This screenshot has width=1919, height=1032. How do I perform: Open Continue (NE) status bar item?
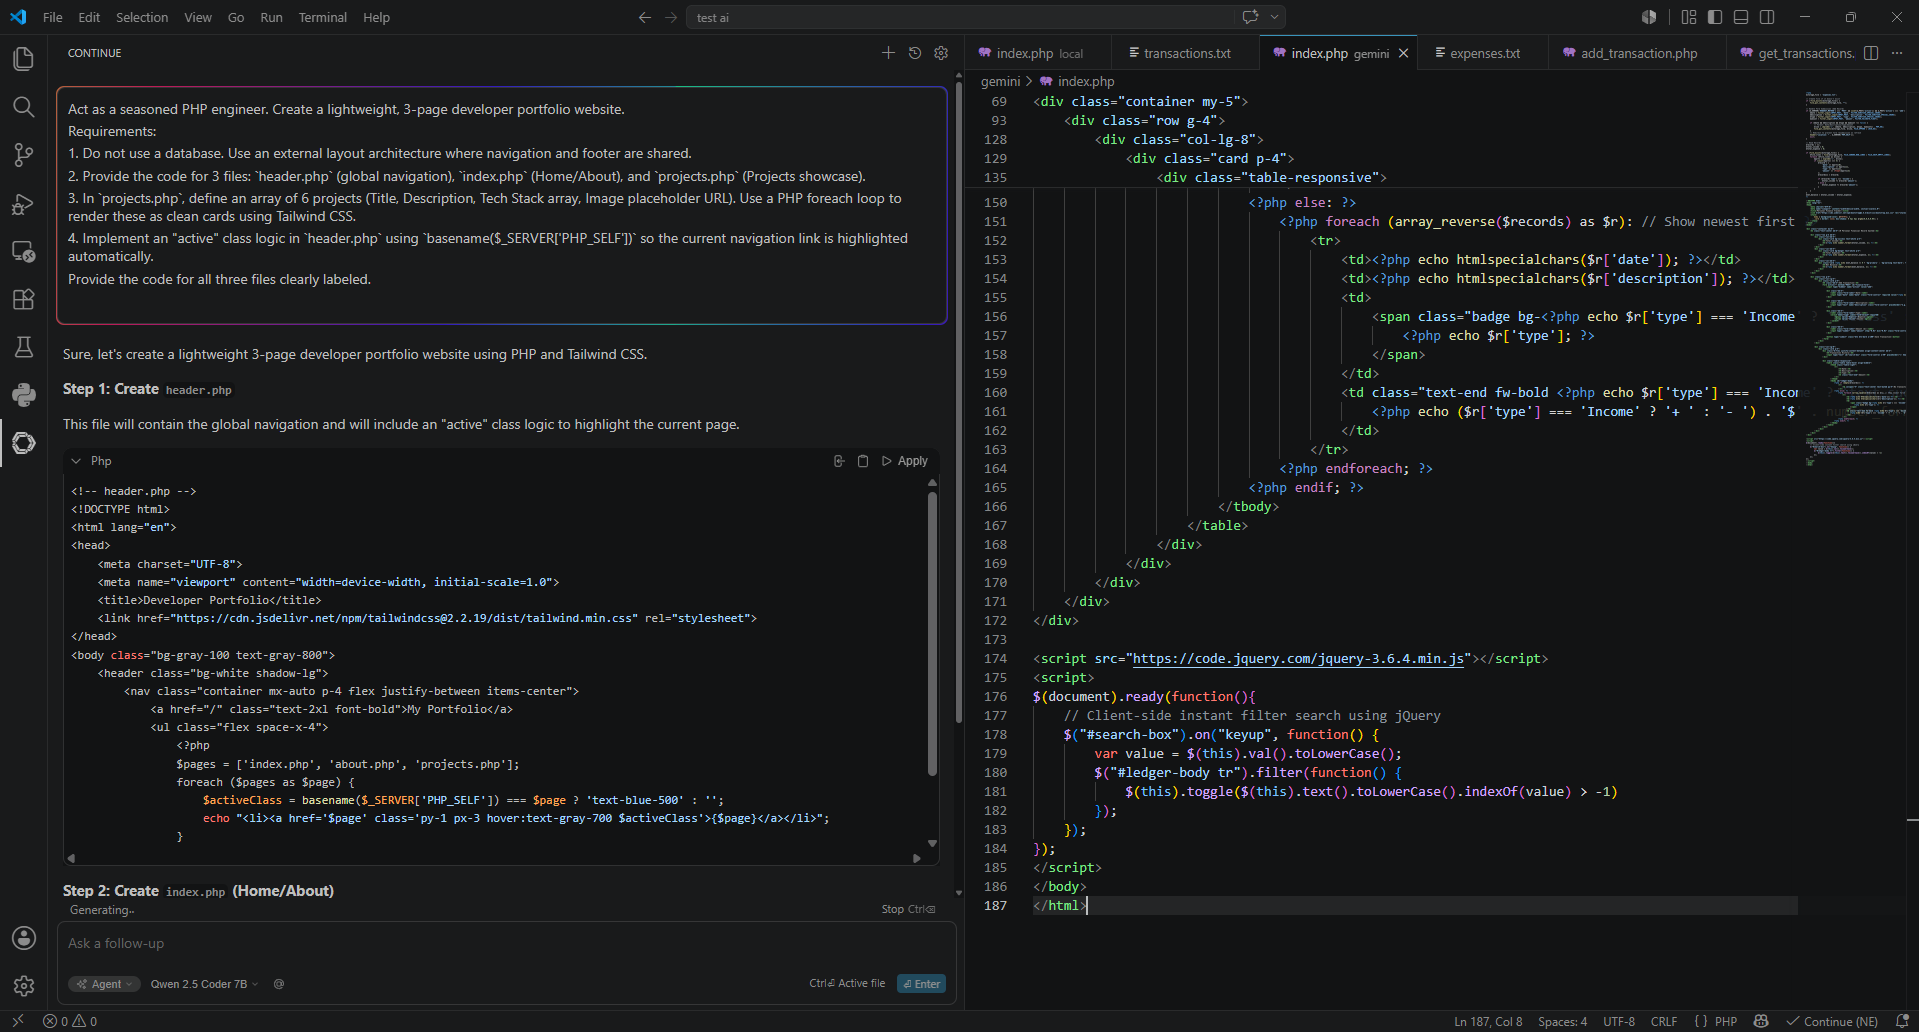1832,1021
